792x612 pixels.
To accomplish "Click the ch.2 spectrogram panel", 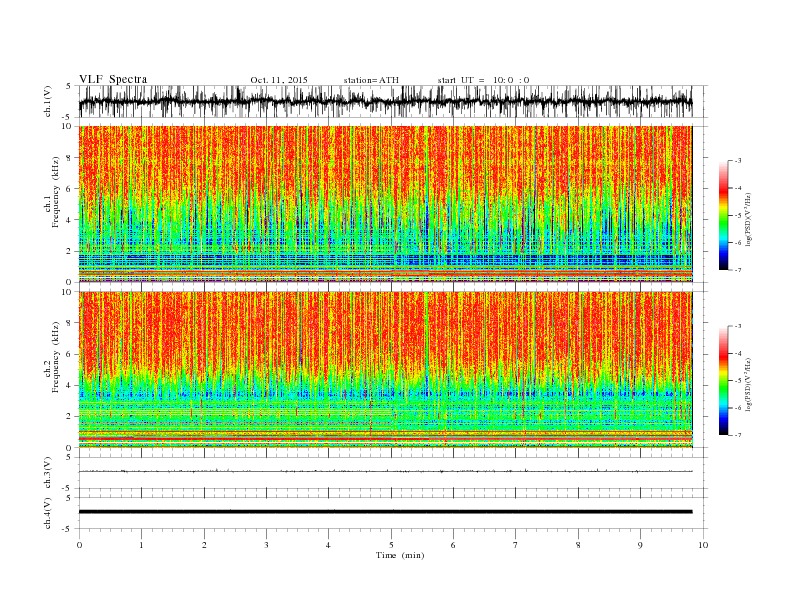I will [385, 370].
